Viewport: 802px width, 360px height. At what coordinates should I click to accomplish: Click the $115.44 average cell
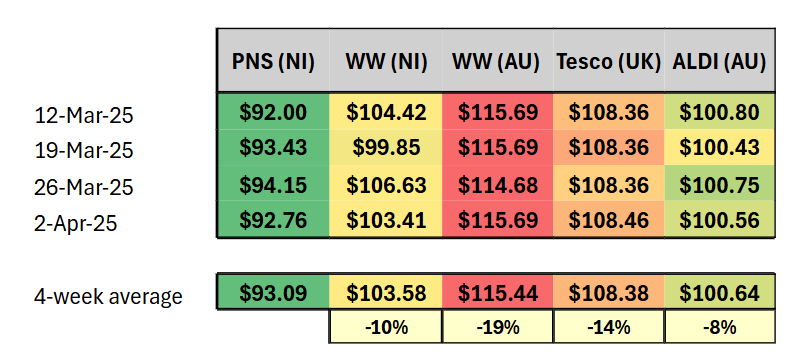click(x=498, y=291)
